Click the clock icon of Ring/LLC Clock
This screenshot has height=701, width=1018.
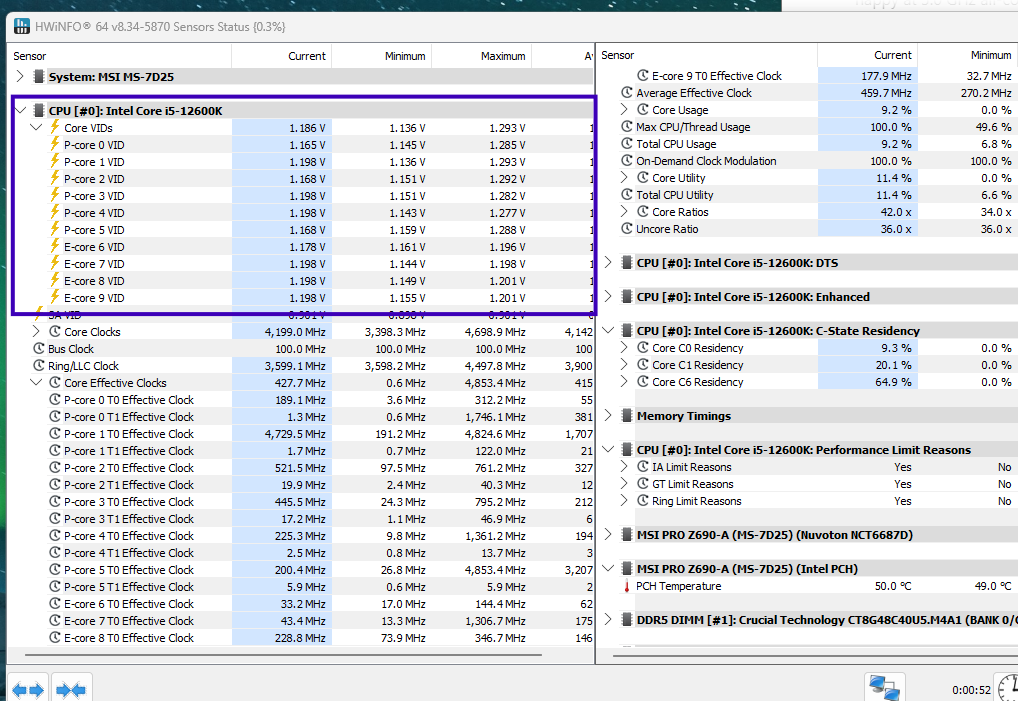(39, 365)
